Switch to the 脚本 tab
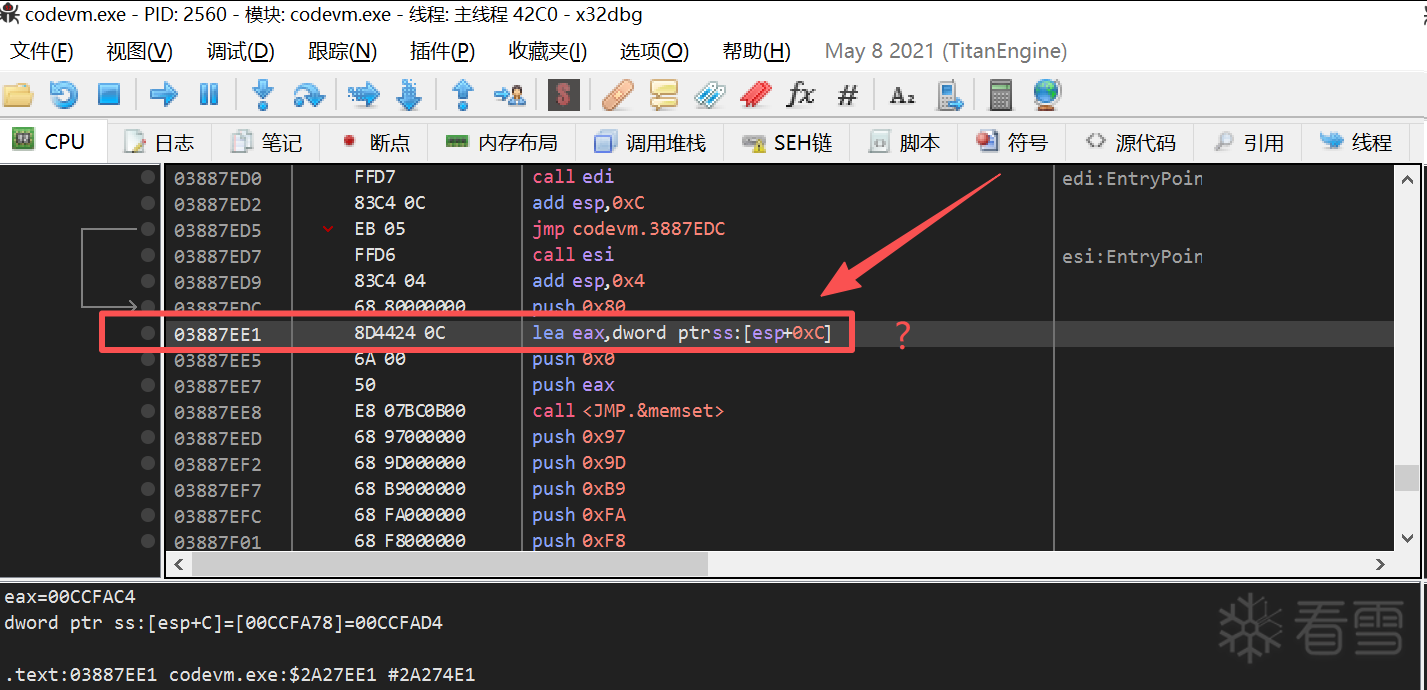Screen dimensions: 1427x690 tap(905, 143)
